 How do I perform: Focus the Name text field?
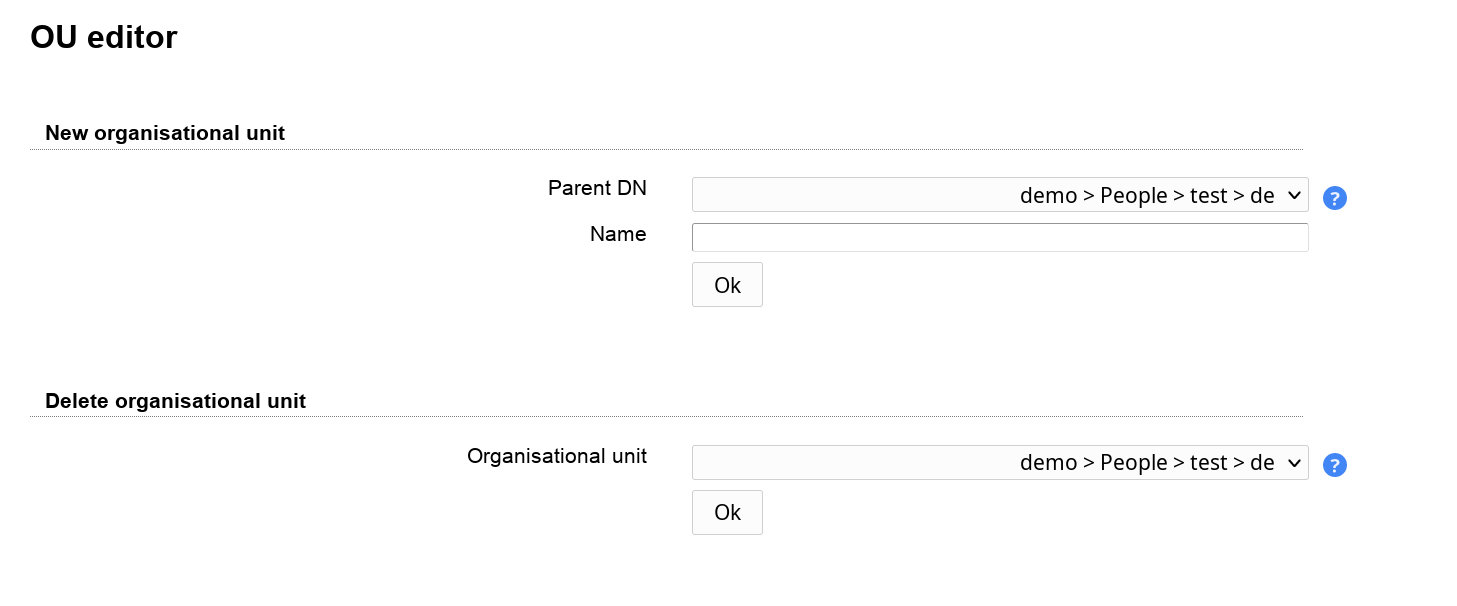pyautogui.click(x=999, y=237)
